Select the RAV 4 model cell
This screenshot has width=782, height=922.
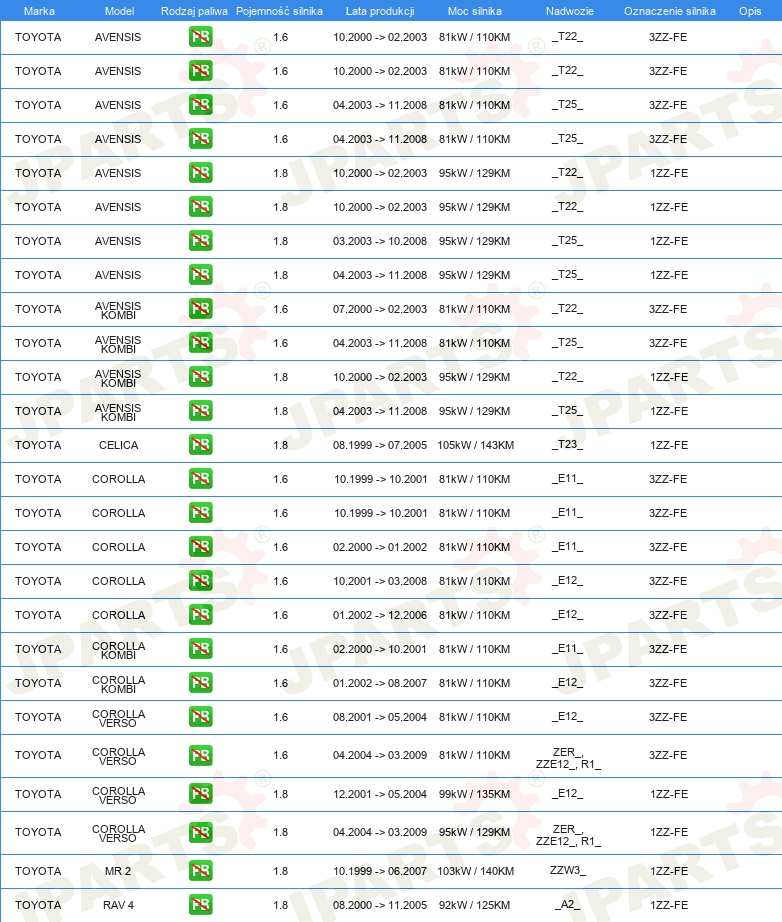tap(118, 905)
